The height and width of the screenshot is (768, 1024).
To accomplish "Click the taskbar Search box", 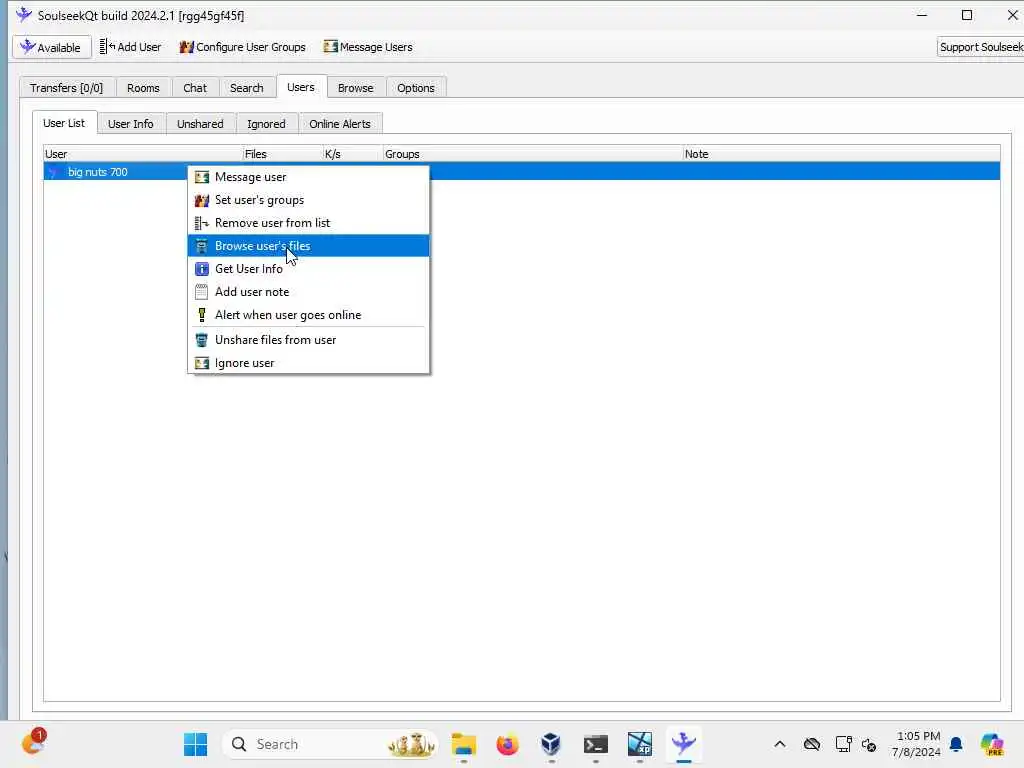I will point(330,744).
